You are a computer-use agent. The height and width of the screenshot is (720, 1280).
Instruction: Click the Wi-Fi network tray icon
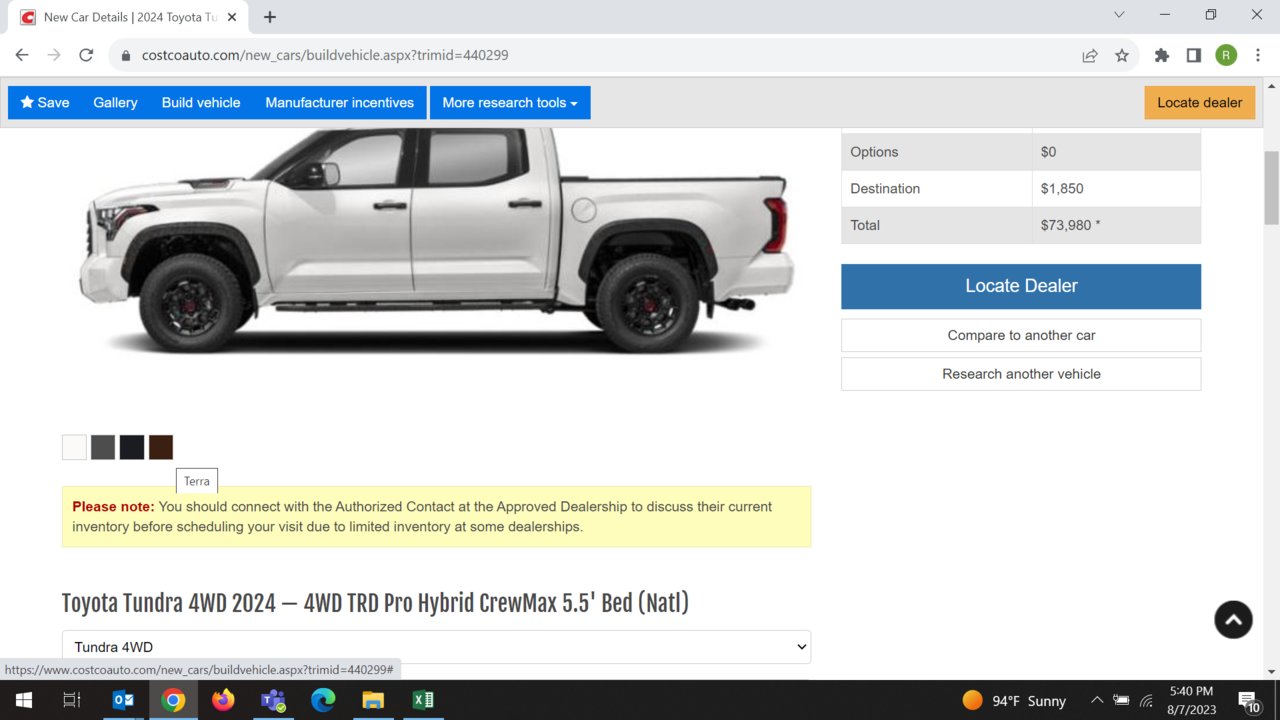pyautogui.click(x=1147, y=700)
